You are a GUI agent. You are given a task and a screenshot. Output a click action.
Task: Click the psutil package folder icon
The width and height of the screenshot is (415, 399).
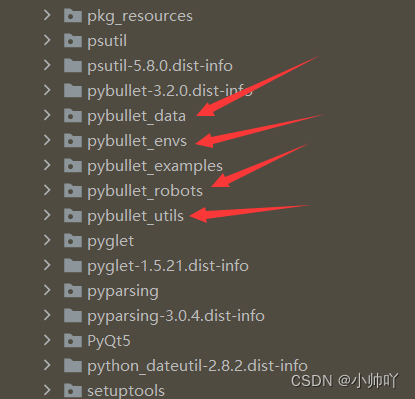pos(73,40)
